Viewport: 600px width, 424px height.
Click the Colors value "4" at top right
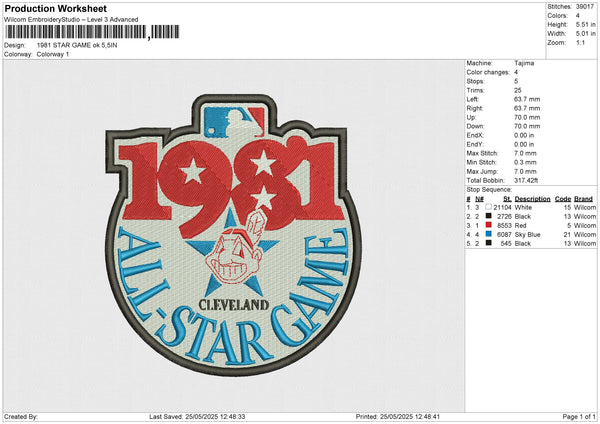[x=578, y=16]
